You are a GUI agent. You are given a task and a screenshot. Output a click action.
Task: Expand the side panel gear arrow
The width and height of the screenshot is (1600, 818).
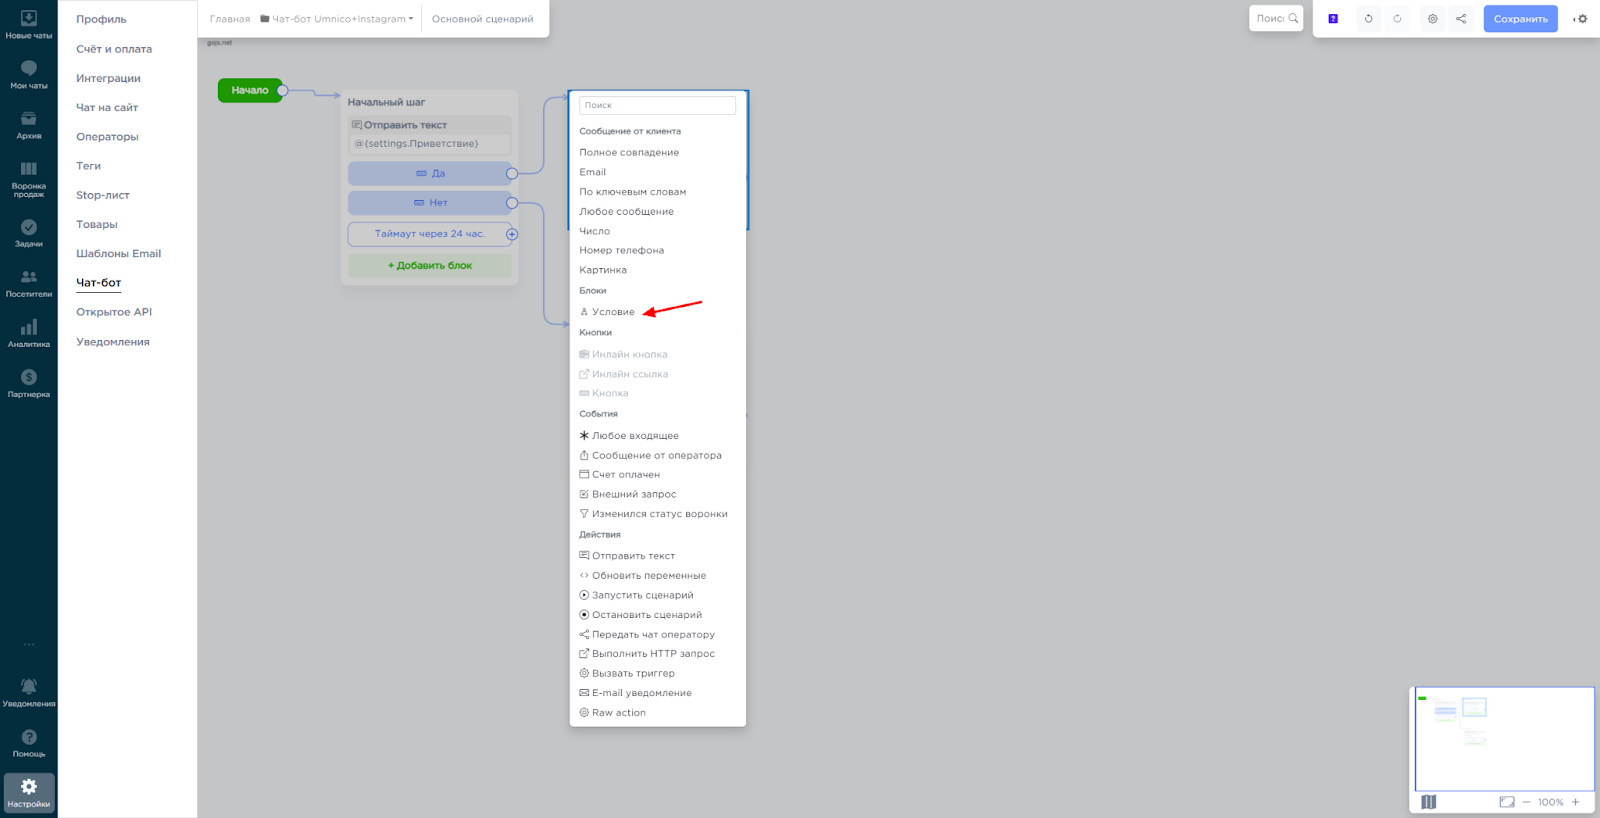point(1580,19)
